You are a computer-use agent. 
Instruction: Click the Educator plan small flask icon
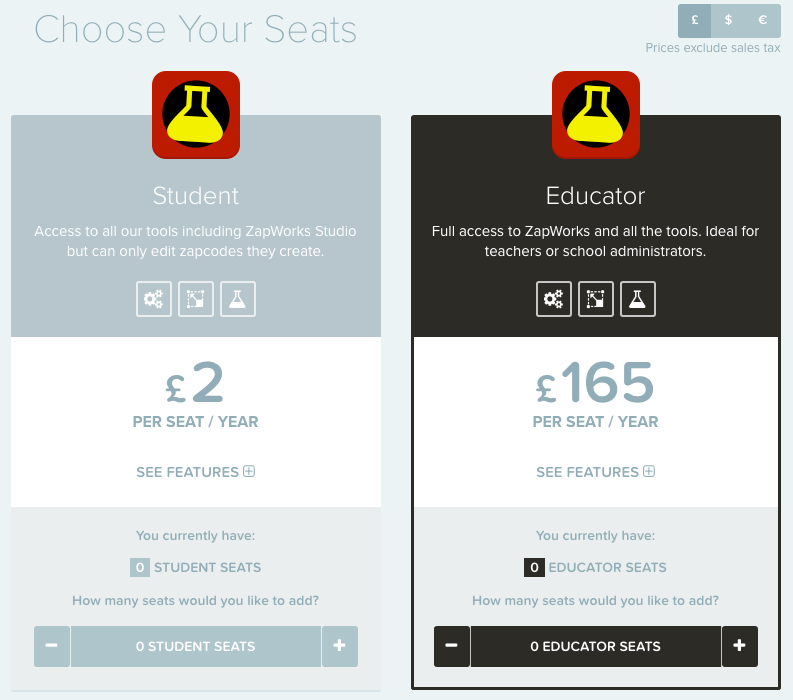tap(638, 299)
